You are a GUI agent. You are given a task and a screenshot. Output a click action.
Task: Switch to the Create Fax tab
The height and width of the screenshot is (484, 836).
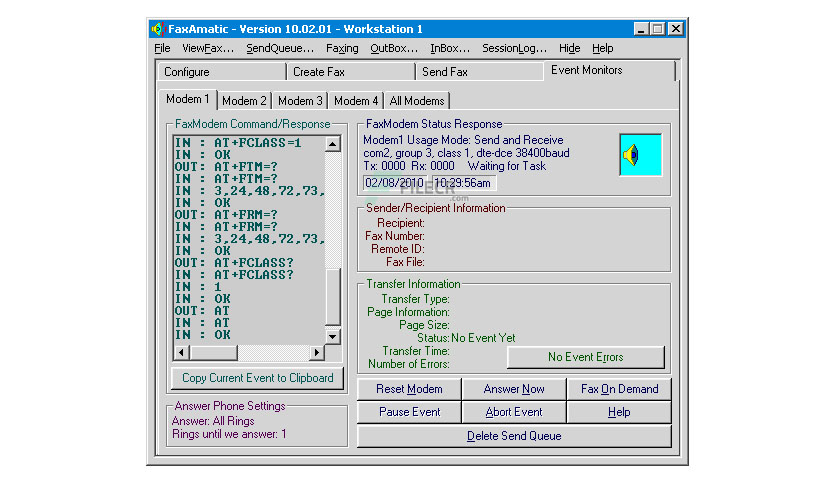pyautogui.click(x=351, y=72)
